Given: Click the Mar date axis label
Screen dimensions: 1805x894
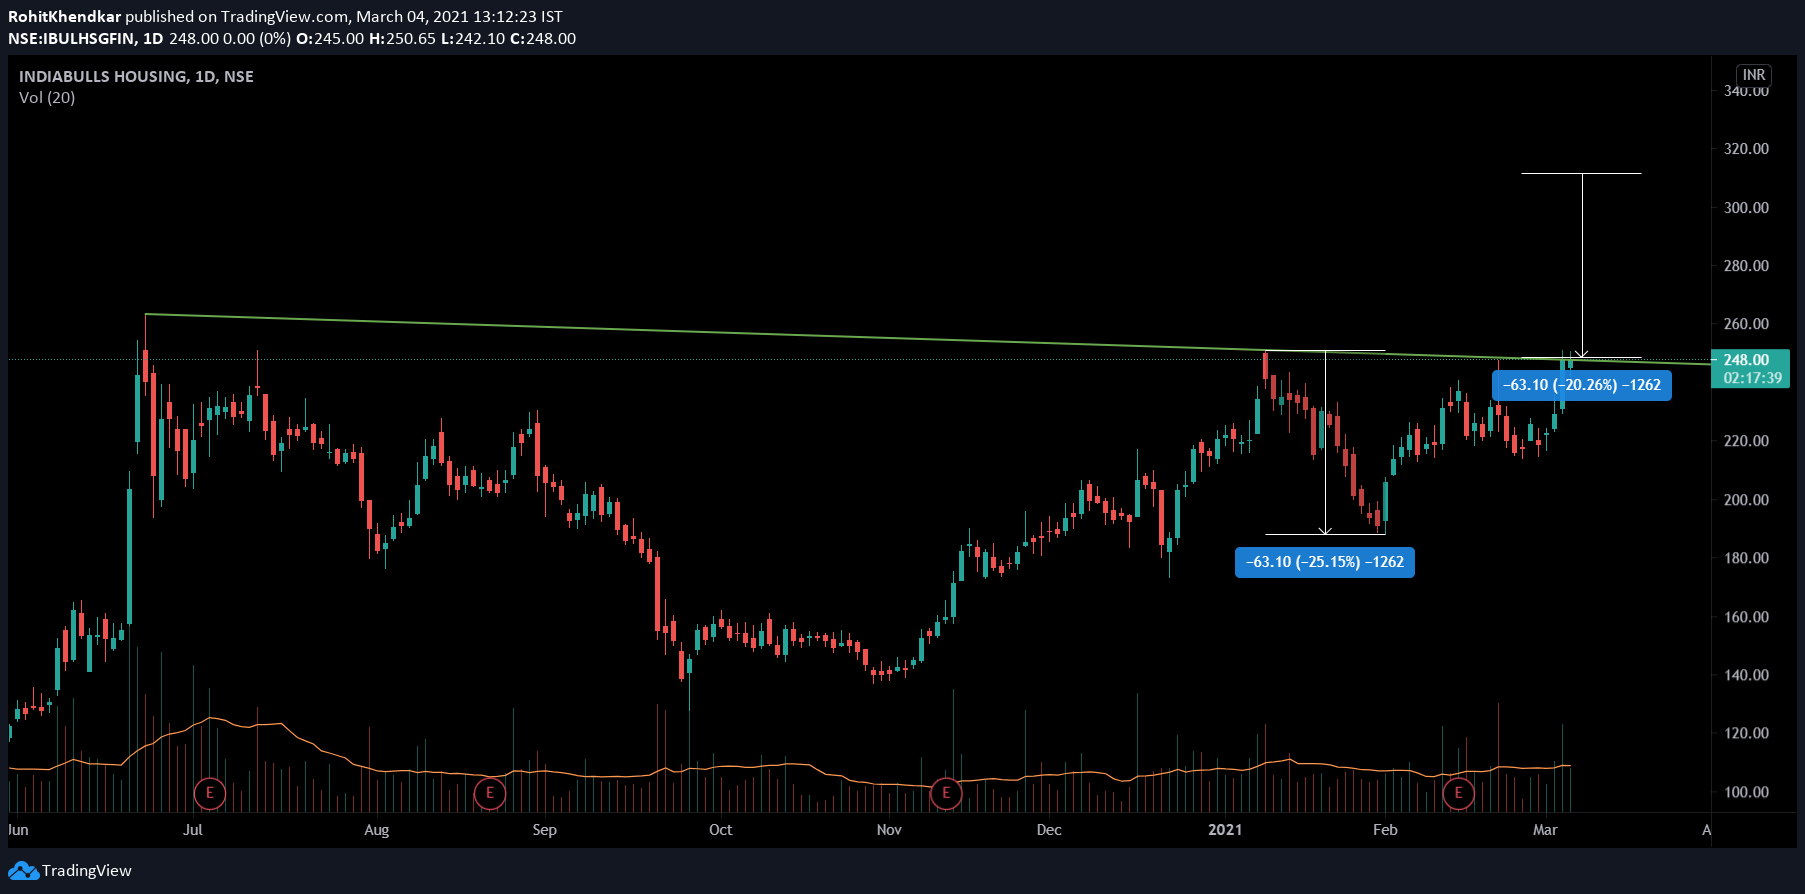Looking at the screenshot, I should coord(1545,830).
